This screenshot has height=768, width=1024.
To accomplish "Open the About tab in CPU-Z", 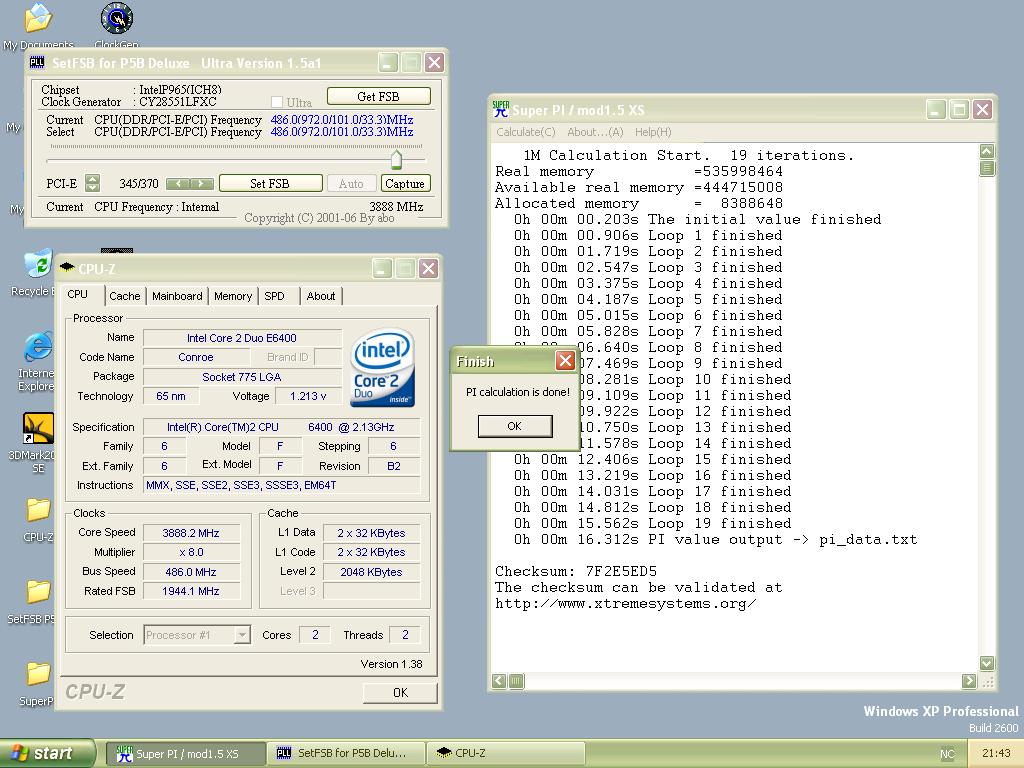I will tap(321, 296).
